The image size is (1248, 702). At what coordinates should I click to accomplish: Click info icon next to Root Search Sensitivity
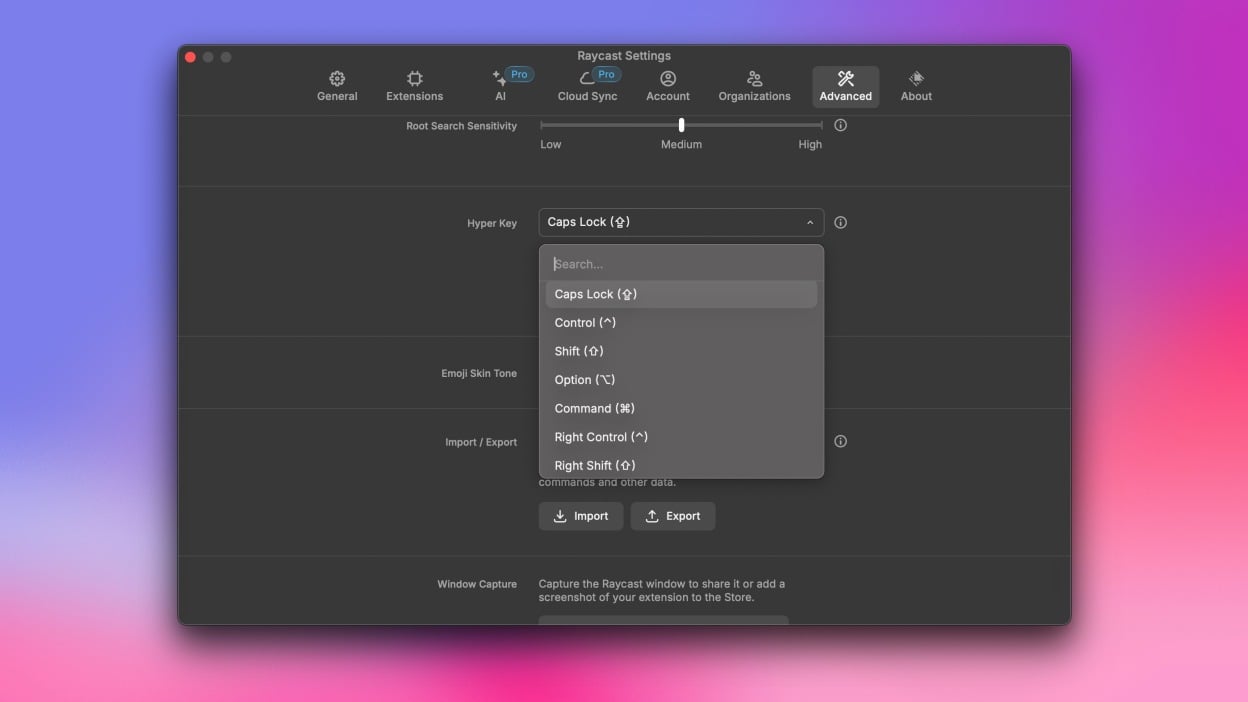click(840, 125)
